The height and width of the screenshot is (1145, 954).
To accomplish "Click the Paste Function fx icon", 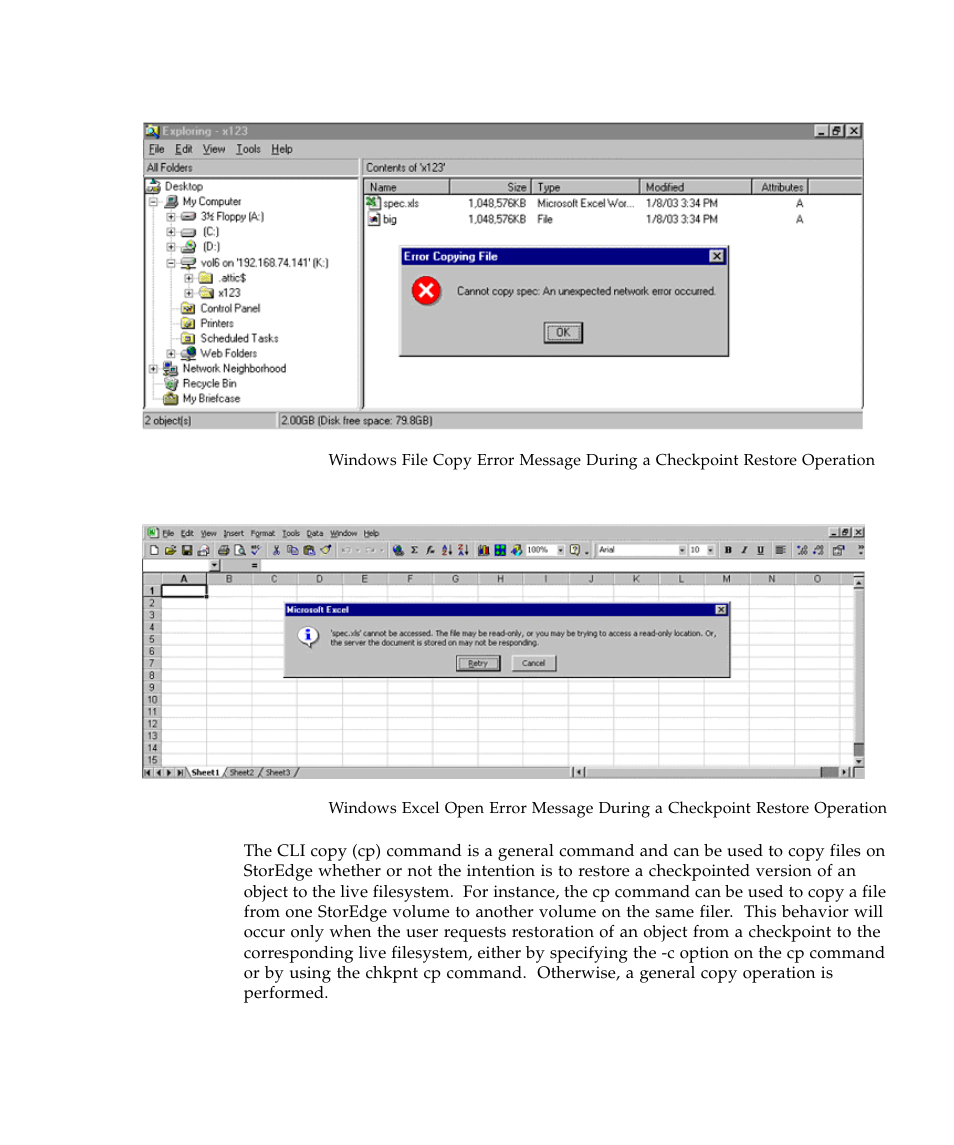I will (430, 551).
